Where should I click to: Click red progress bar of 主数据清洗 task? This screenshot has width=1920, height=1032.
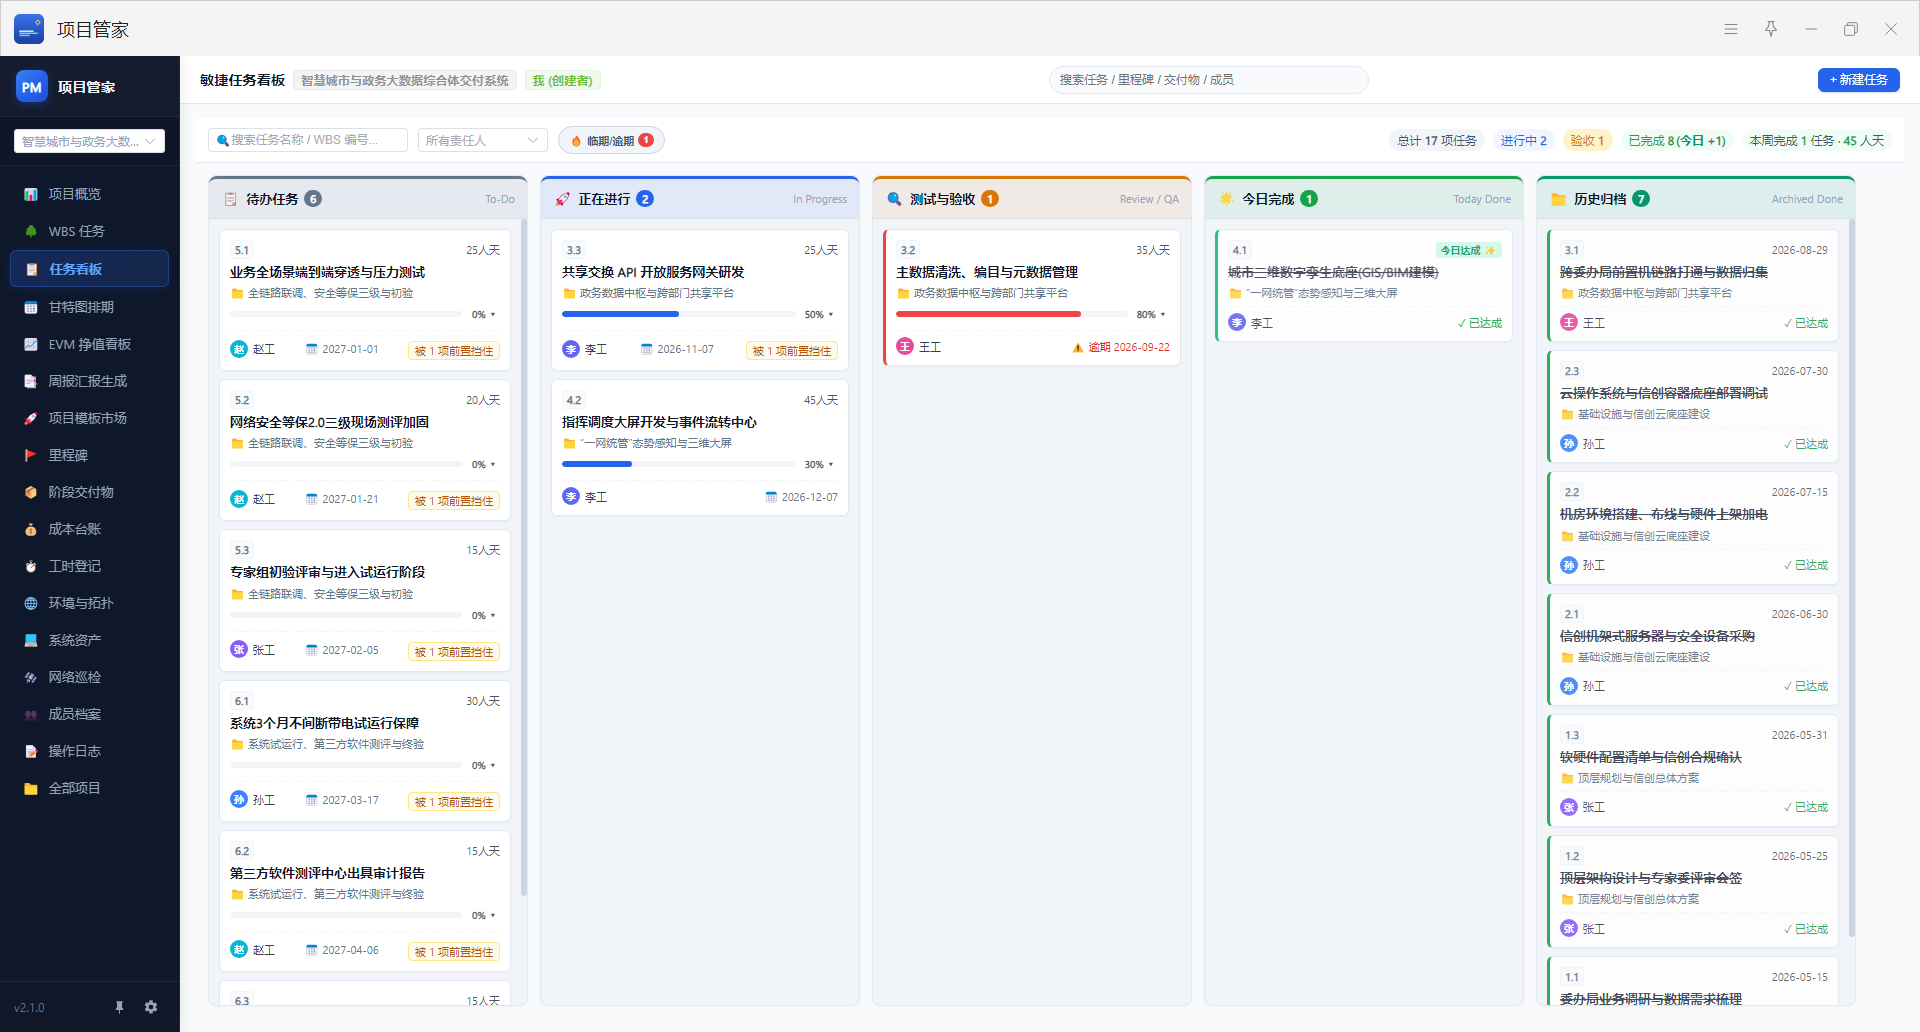(1011, 314)
